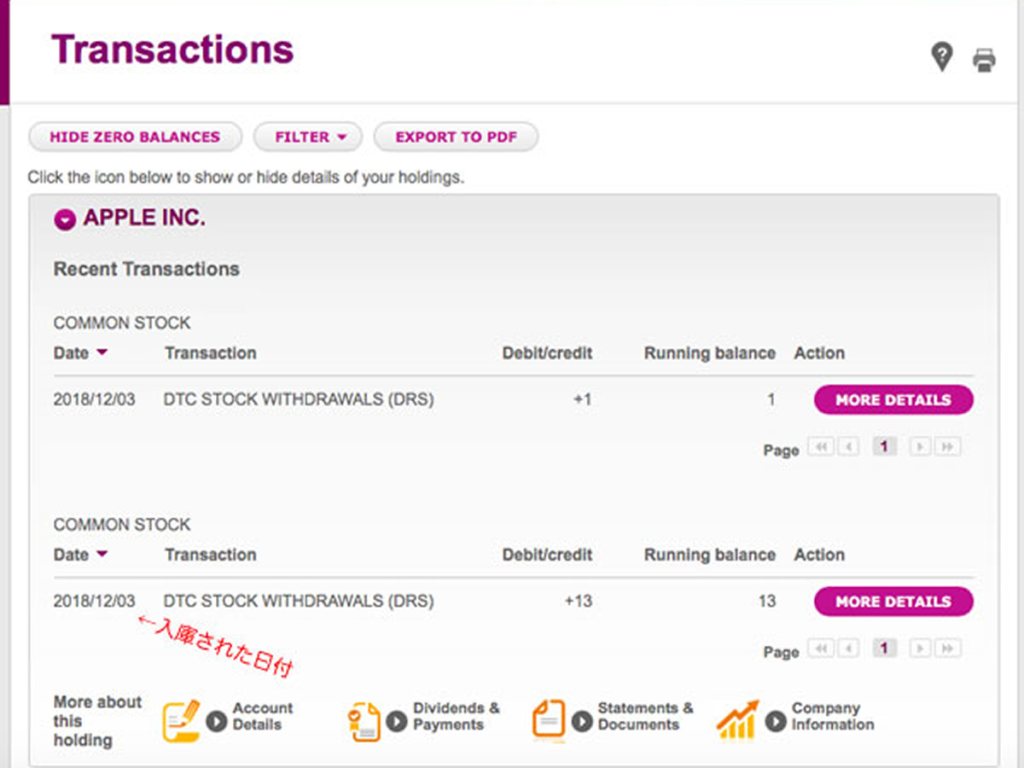Click DTC STOCK WITHDRAWALS row with +13
The width and height of the screenshot is (1024, 768).
[x=298, y=601]
